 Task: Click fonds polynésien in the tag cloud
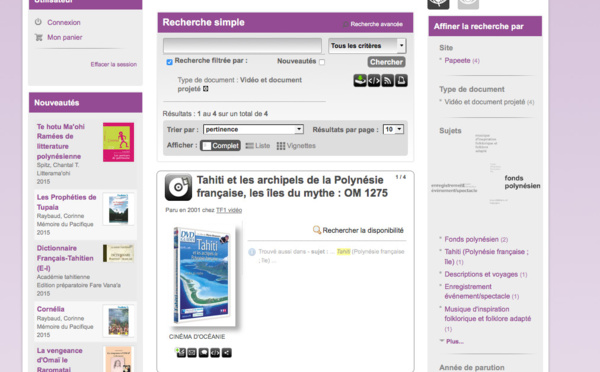click(522, 182)
